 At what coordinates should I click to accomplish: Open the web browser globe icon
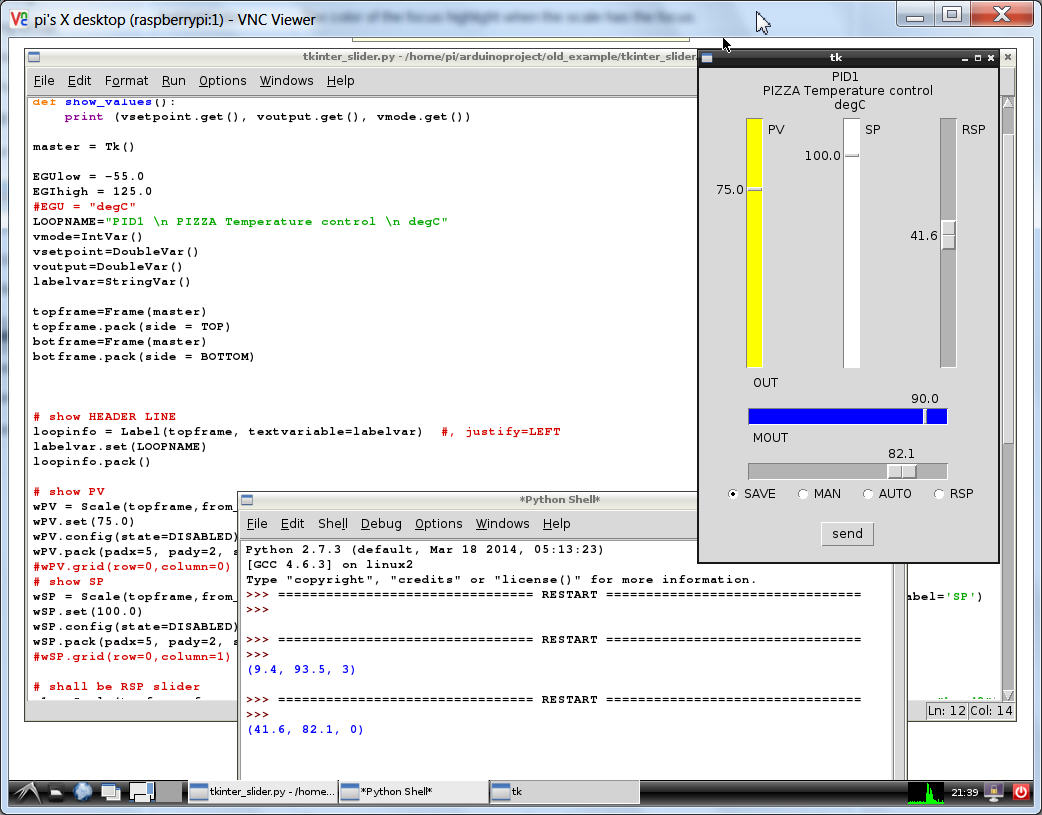tap(84, 792)
